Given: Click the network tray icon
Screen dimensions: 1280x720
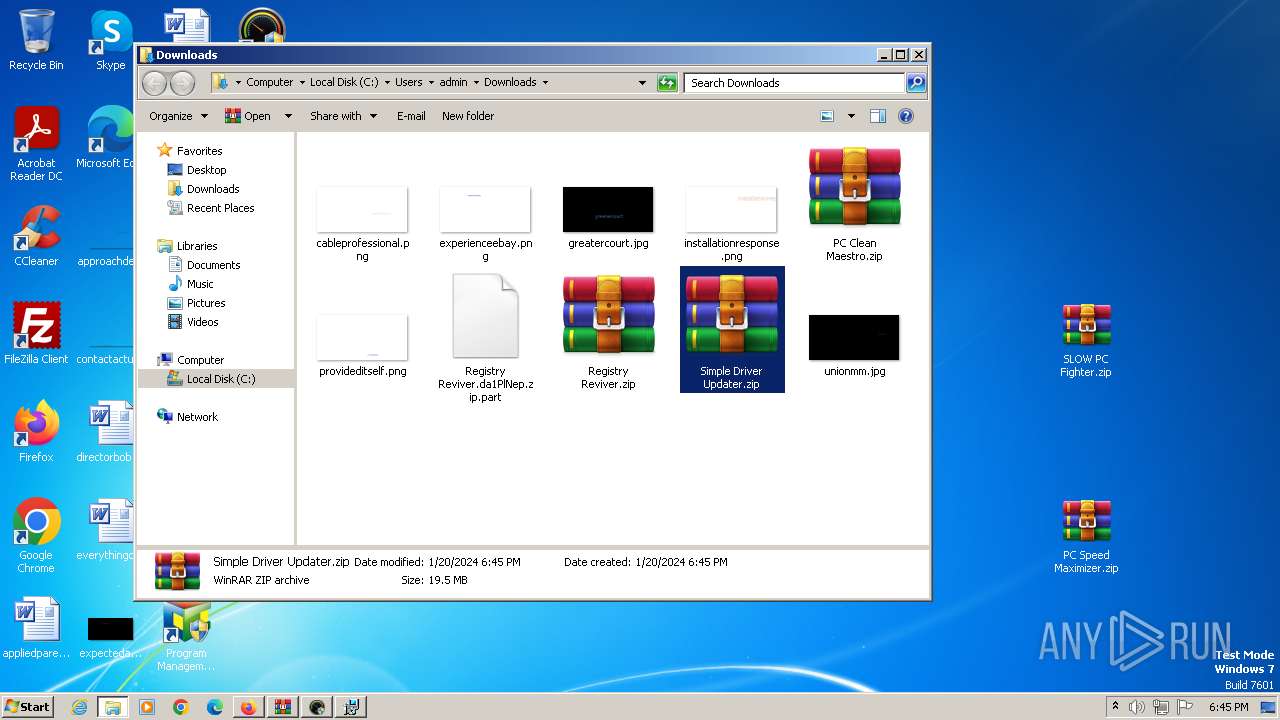Looking at the screenshot, I should click(1161, 707).
